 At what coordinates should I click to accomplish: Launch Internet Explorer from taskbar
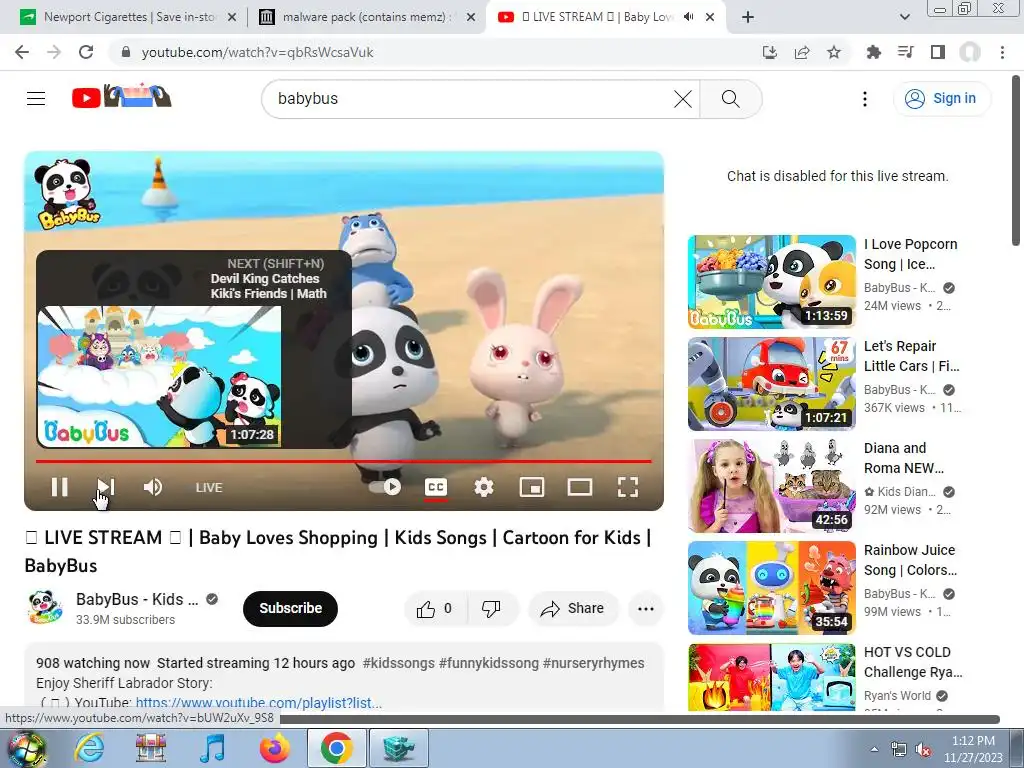[88, 748]
